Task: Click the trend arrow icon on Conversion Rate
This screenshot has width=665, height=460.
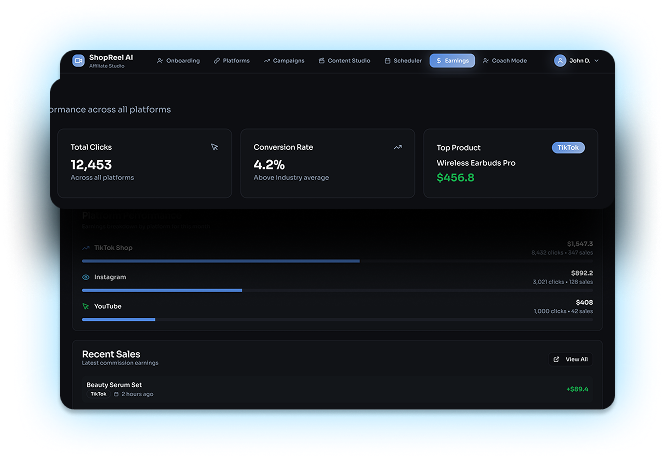Action: (x=397, y=147)
